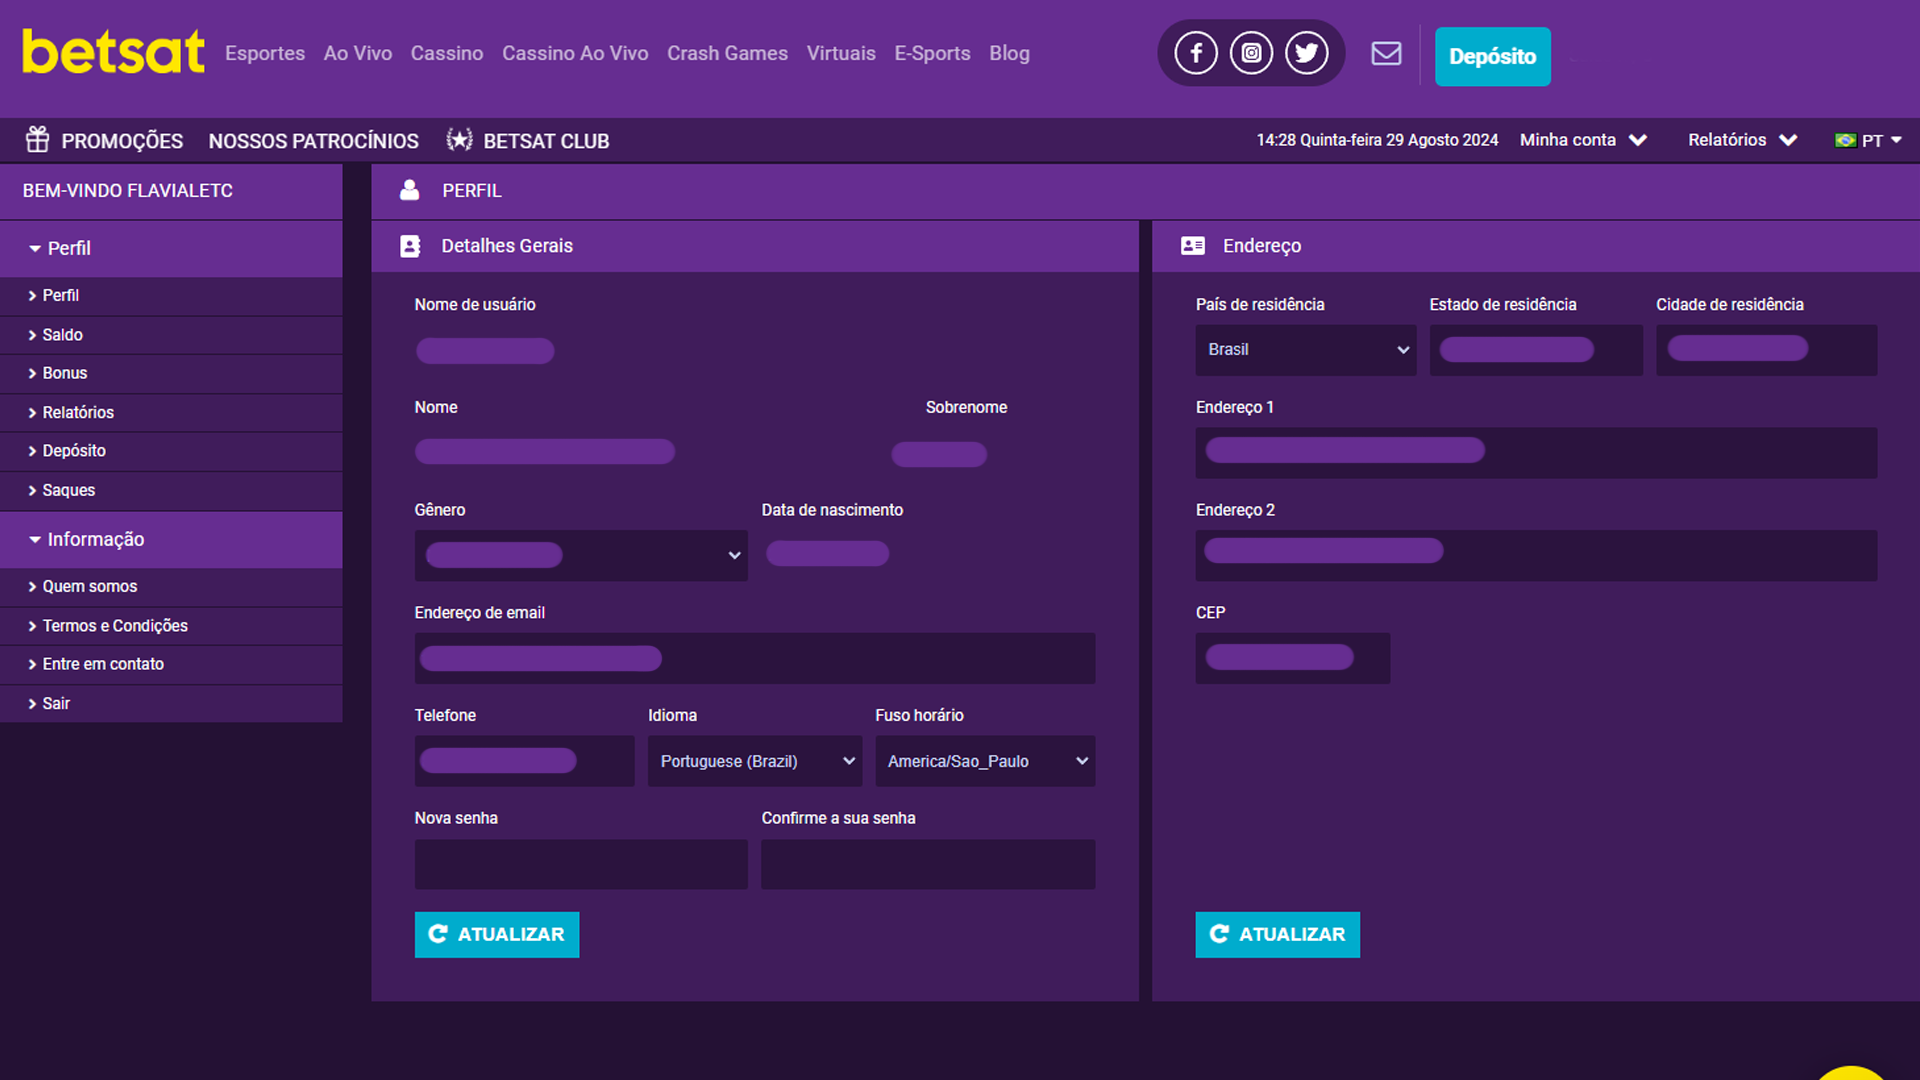
Task: Expand the Minha conta dropdown menu
Action: pyautogui.click(x=1582, y=141)
